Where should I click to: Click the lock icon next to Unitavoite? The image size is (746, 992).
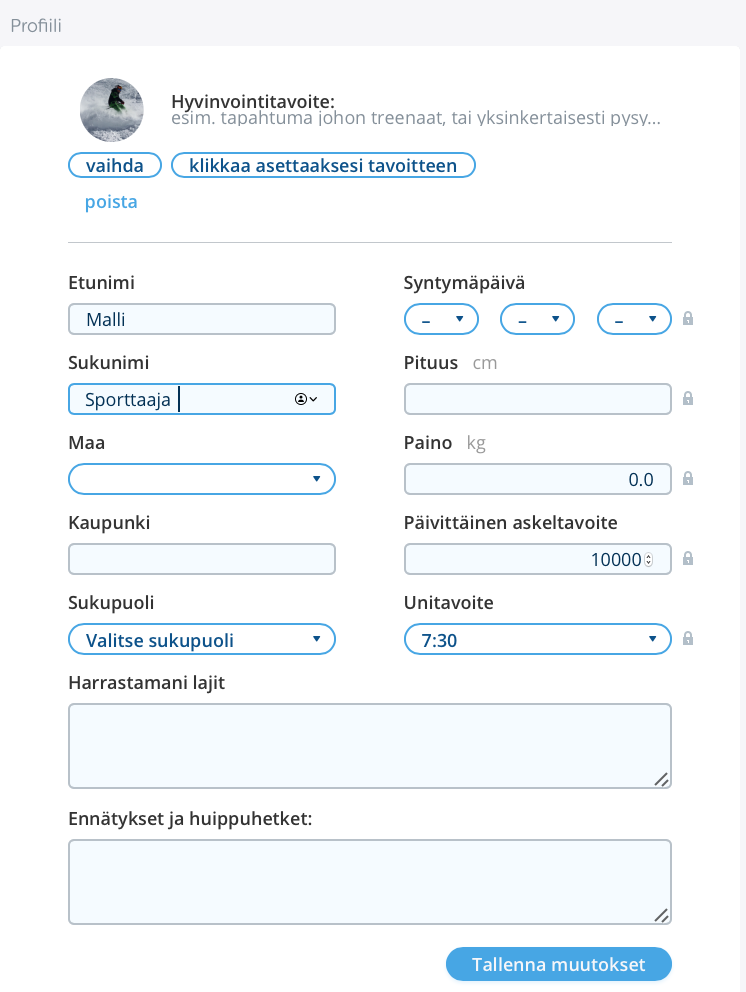pyautogui.click(x=687, y=638)
